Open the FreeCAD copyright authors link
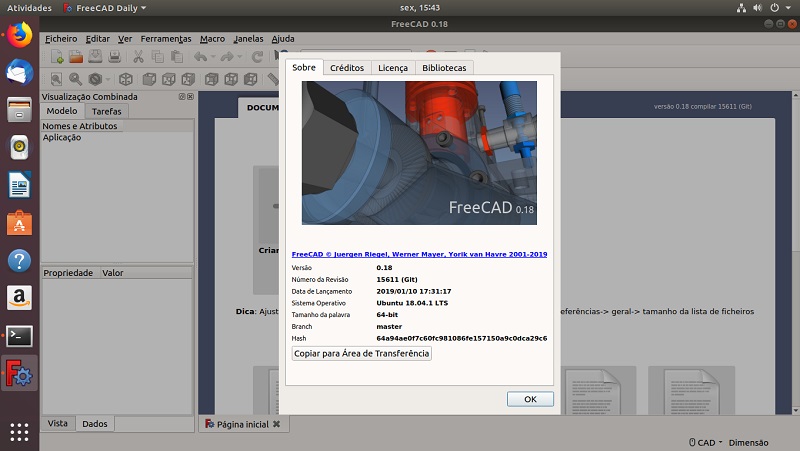Screen dimensions: 800x451 tap(419, 254)
